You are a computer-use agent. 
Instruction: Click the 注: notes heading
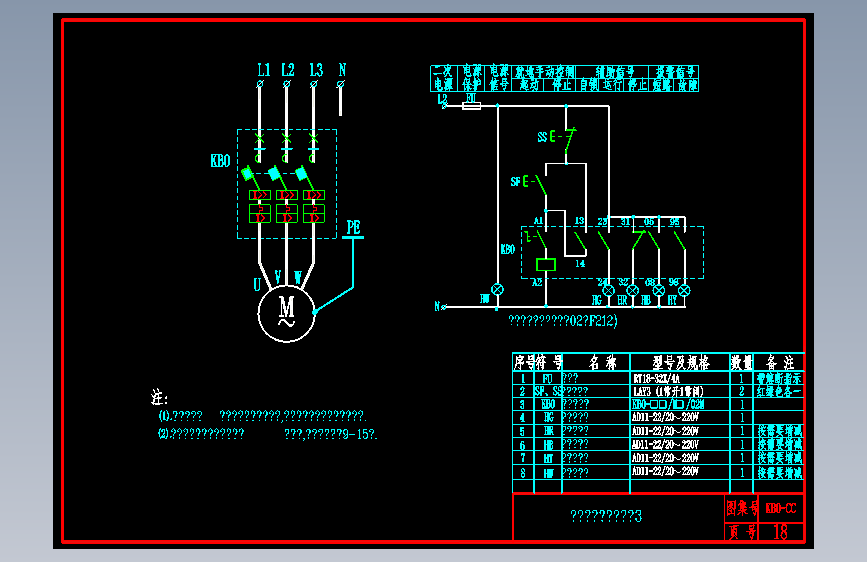point(159,397)
